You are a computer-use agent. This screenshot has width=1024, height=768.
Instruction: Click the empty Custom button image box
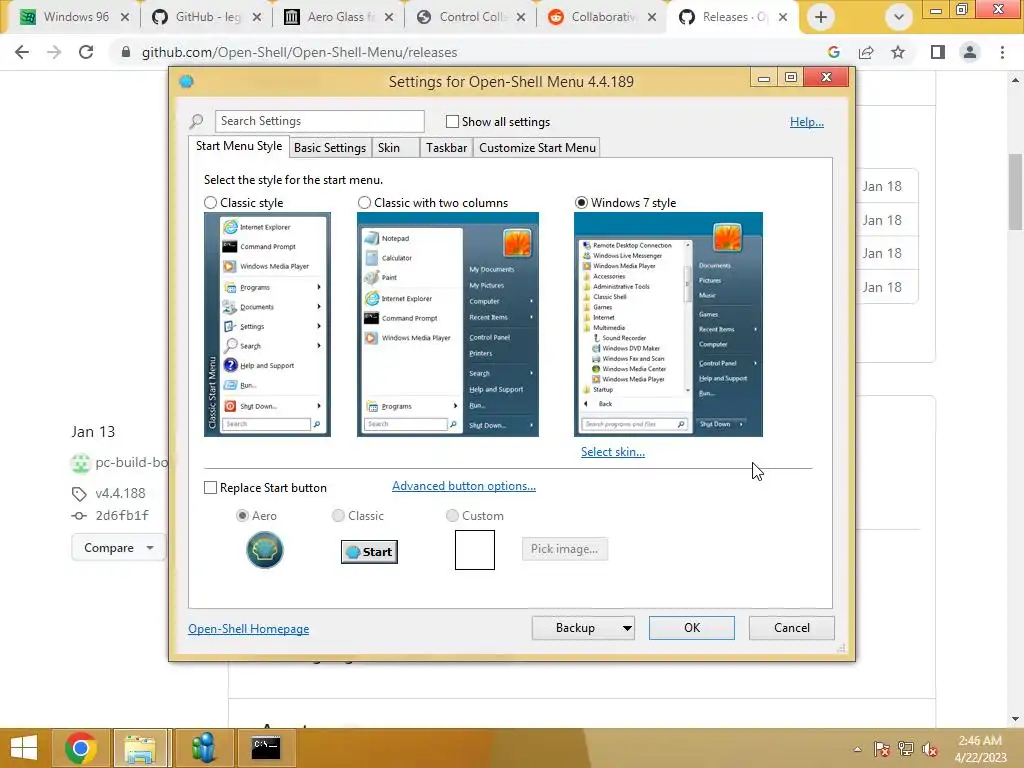tap(475, 550)
